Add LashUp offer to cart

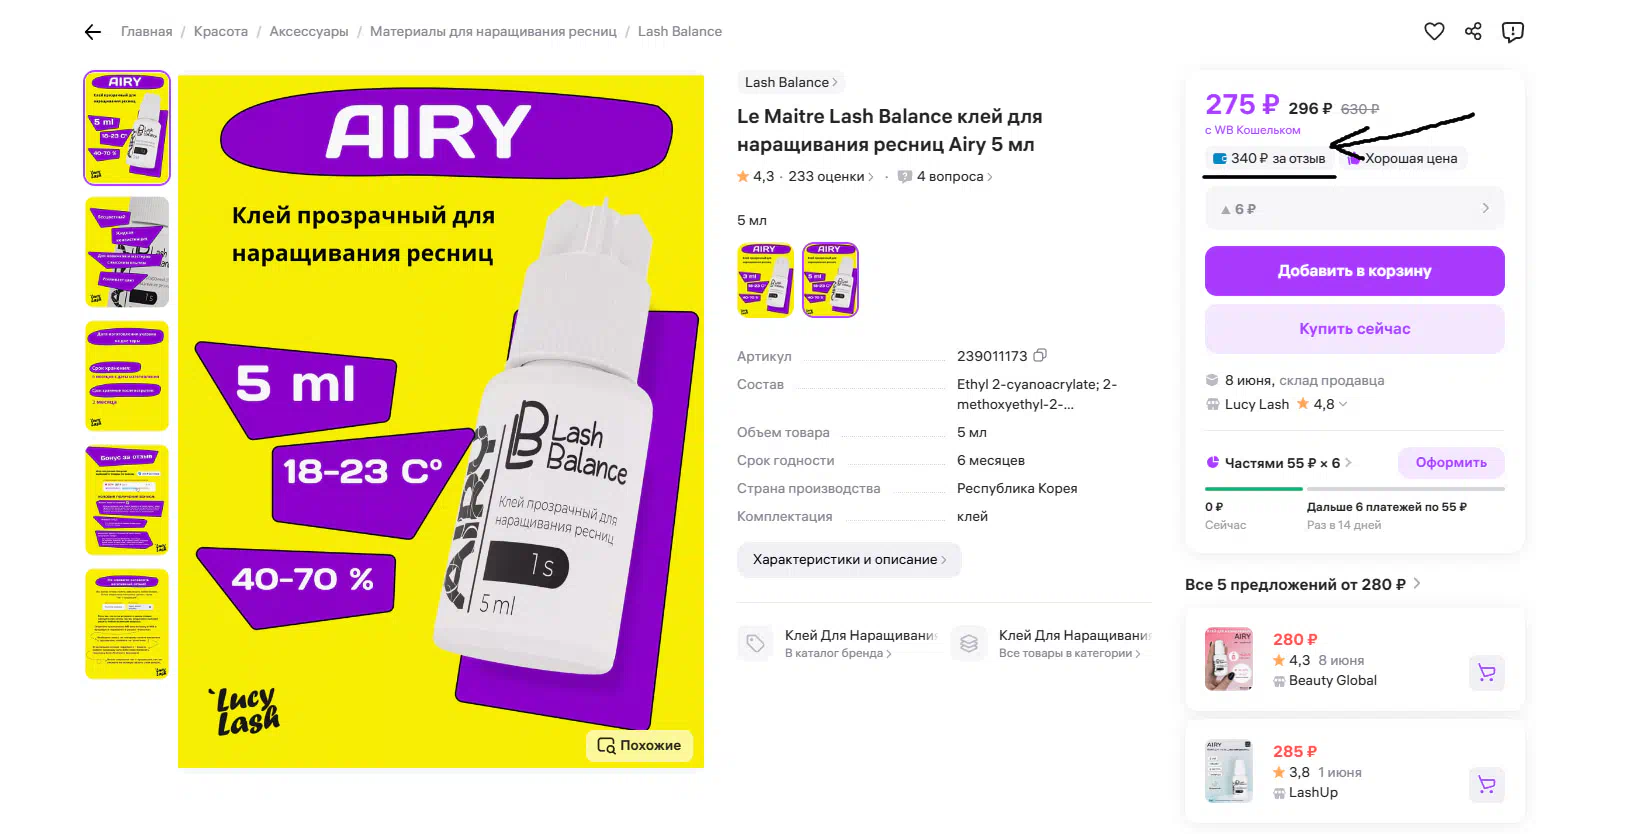(x=1487, y=785)
